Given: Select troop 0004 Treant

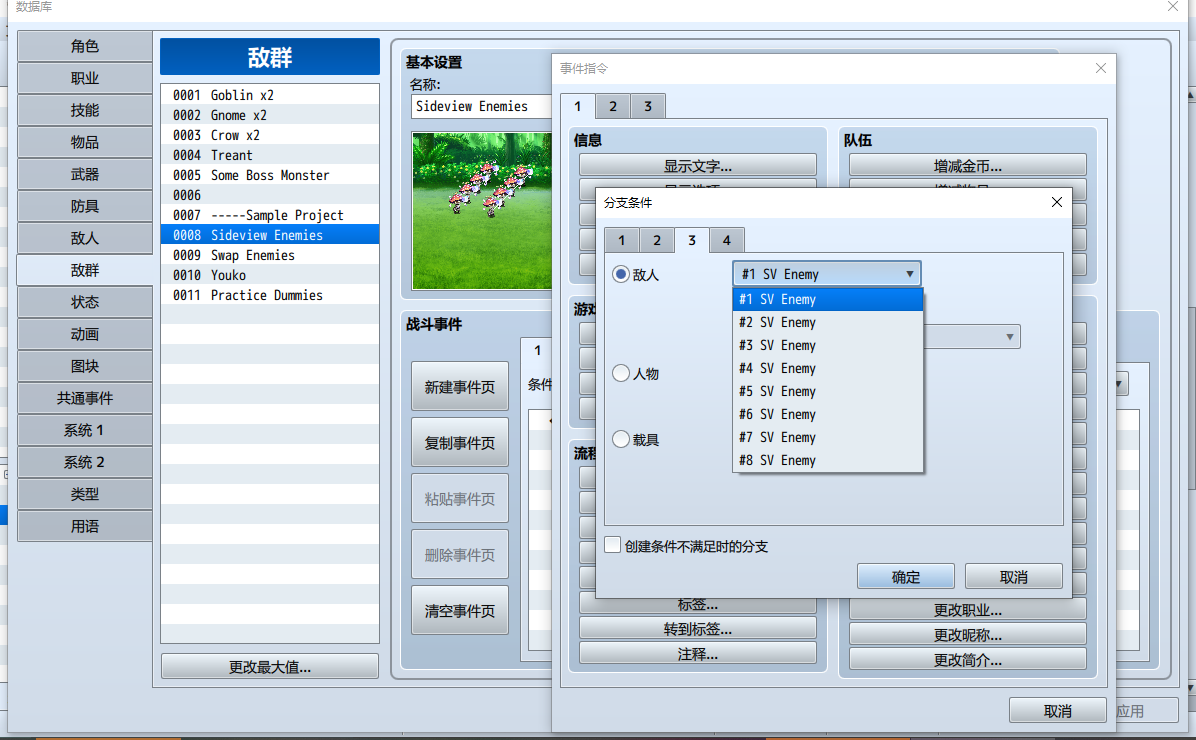Looking at the screenshot, I should [270, 155].
